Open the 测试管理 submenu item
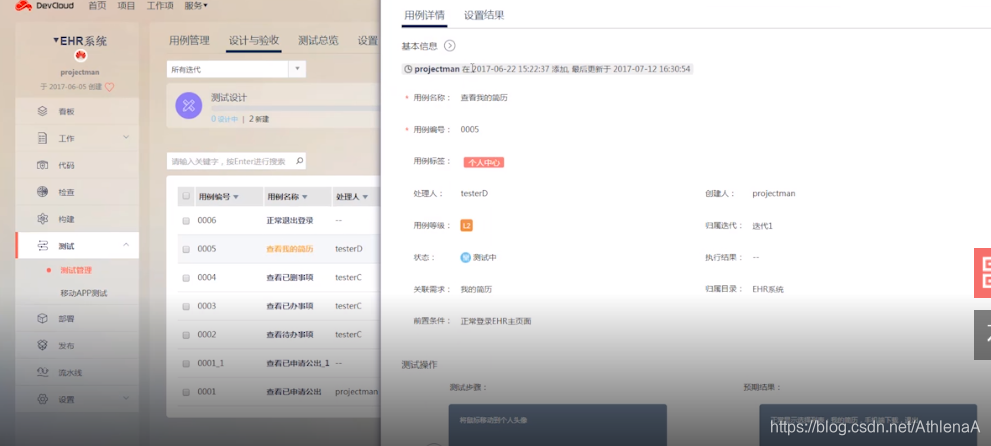This screenshot has height=446, width=991. (x=76, y=270)
